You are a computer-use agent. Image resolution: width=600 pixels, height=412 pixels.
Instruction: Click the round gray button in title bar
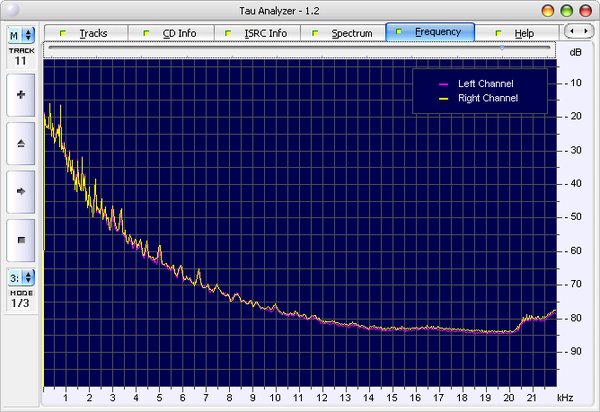(12, 10)
